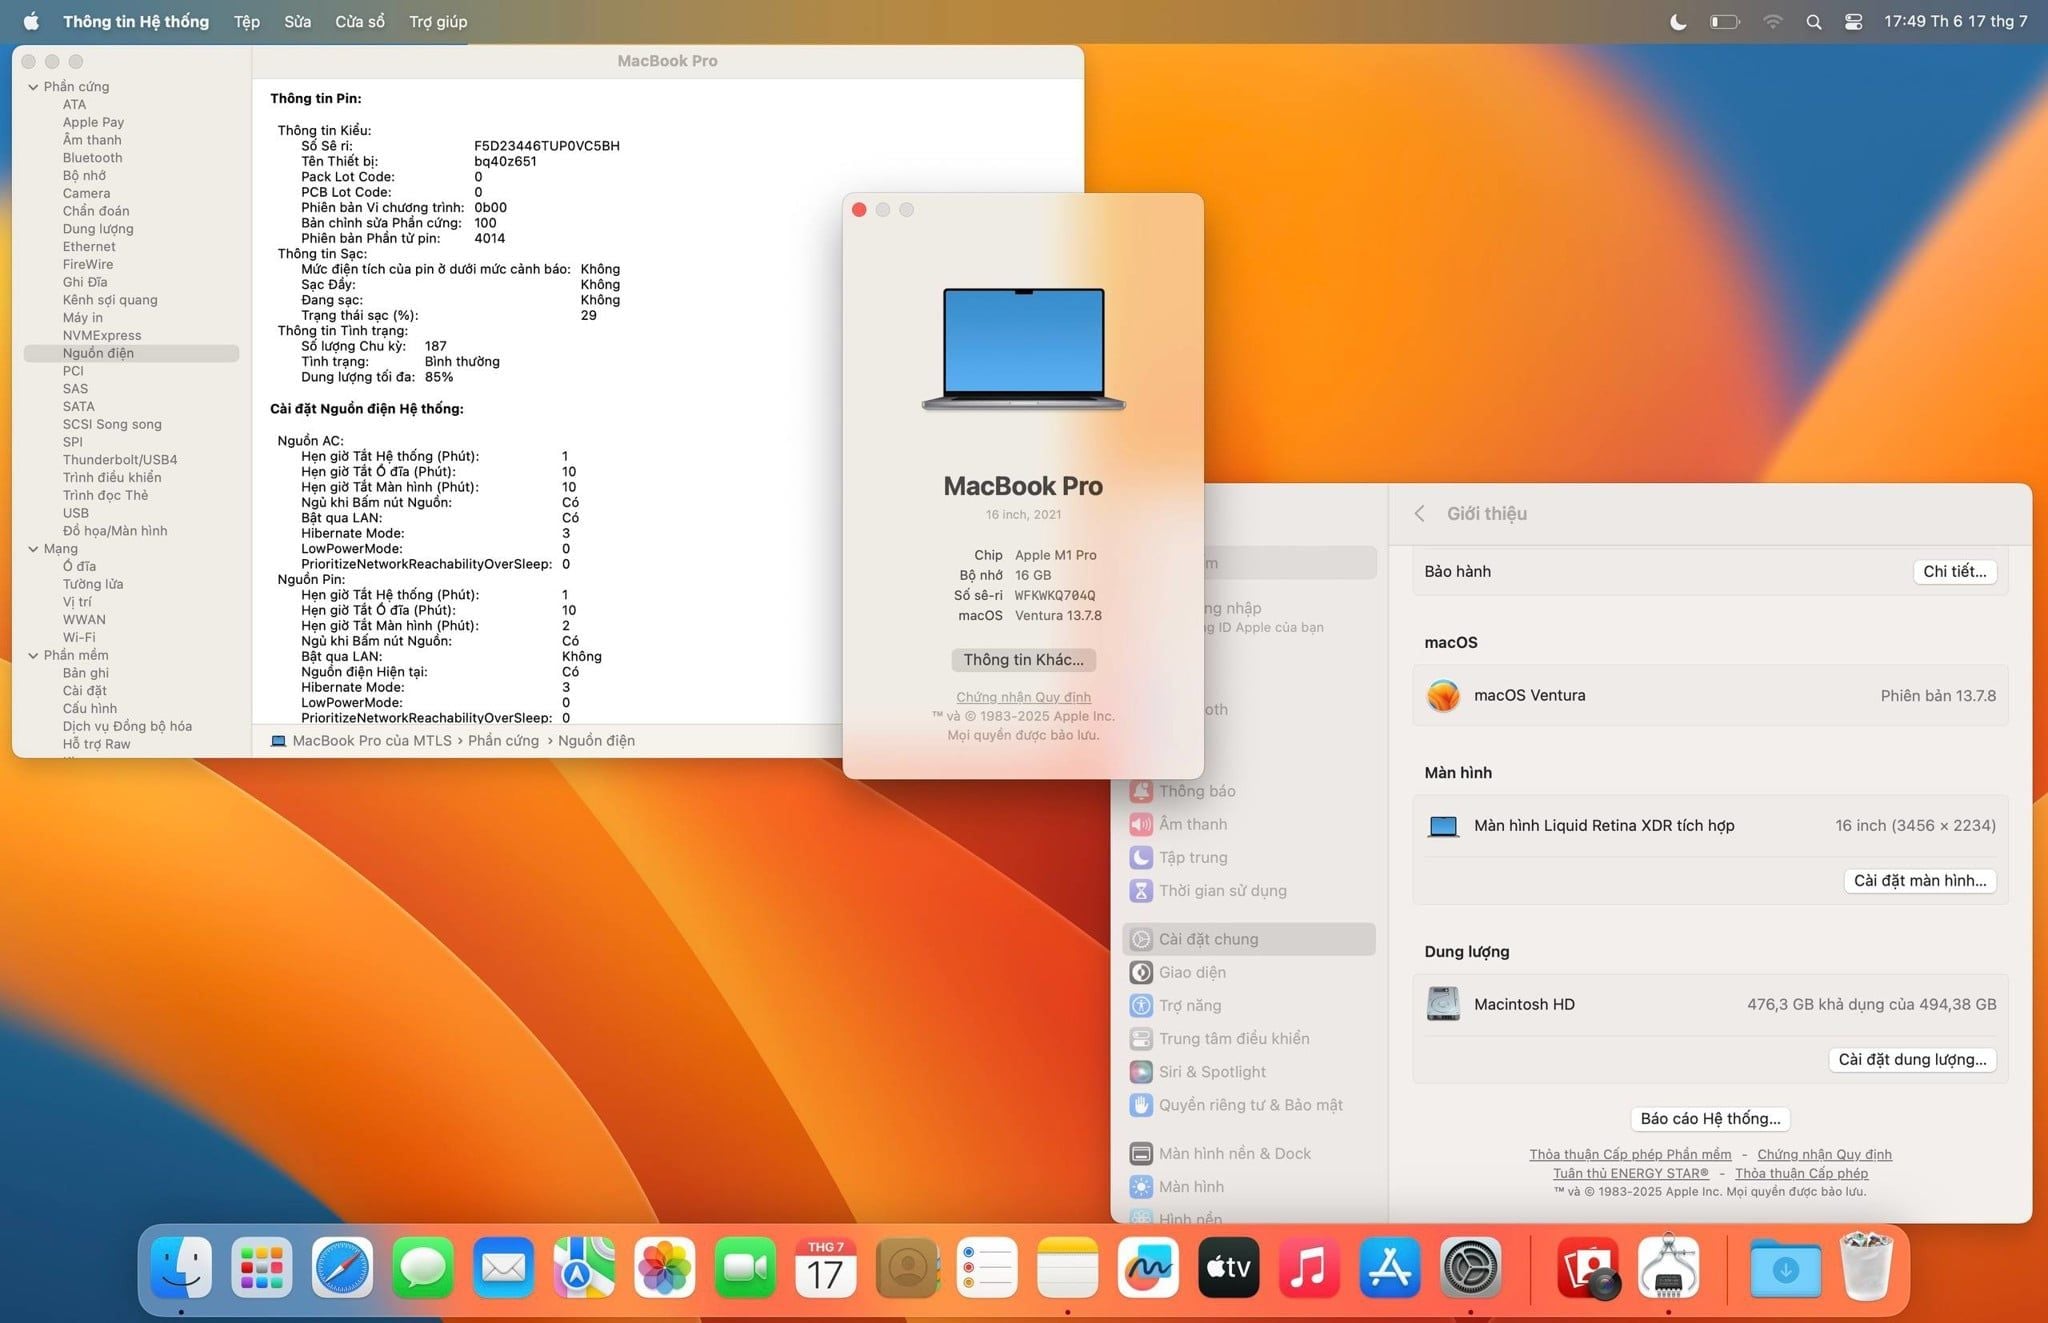Viewport: 2048px width, 1323px height.
Task: Collapse the Mạng section
Action: click(33, 549)
